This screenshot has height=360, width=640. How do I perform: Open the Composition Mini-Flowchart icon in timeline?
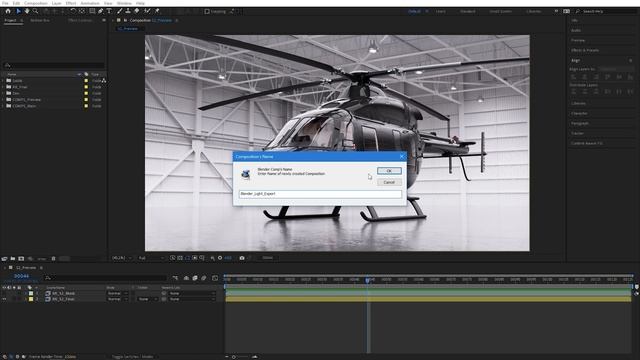coord(175,278)
